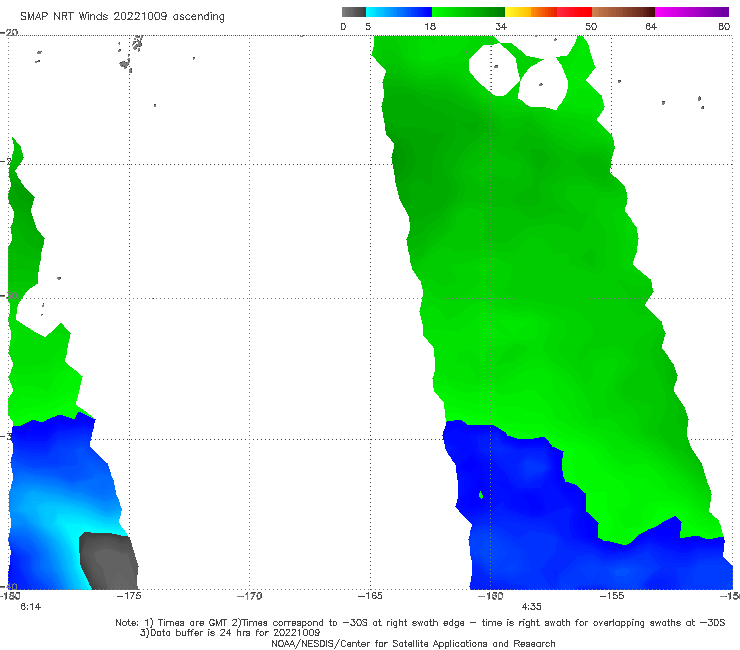
Task: Click the magenta-purple segment of the colorbar
Action: [691, 12]
